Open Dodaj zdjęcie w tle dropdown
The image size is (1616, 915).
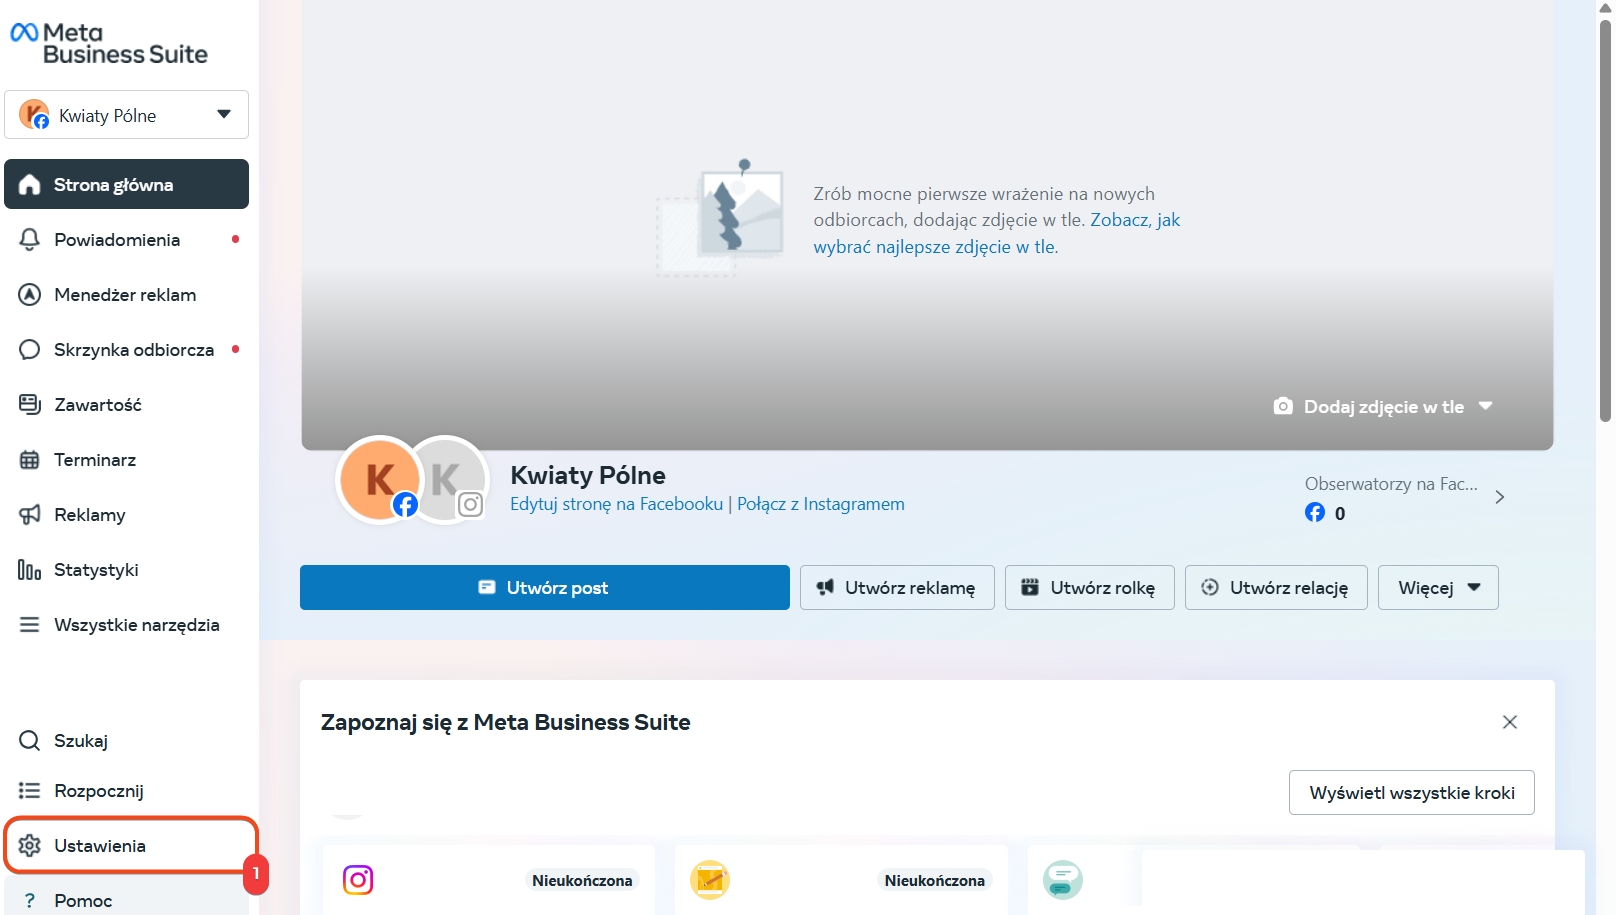click(1384, 406)
